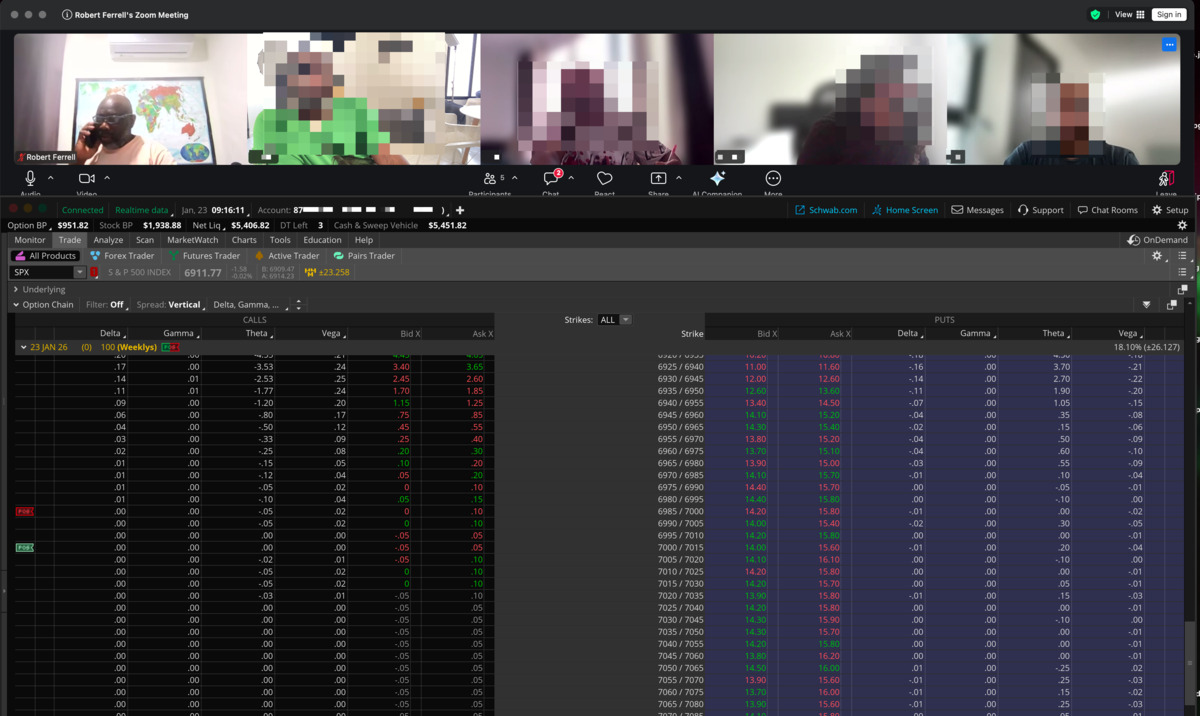The image size is (1200, 716).
Task: Open the SPX symbol dropdown arrow
Action: click(80, 273)
